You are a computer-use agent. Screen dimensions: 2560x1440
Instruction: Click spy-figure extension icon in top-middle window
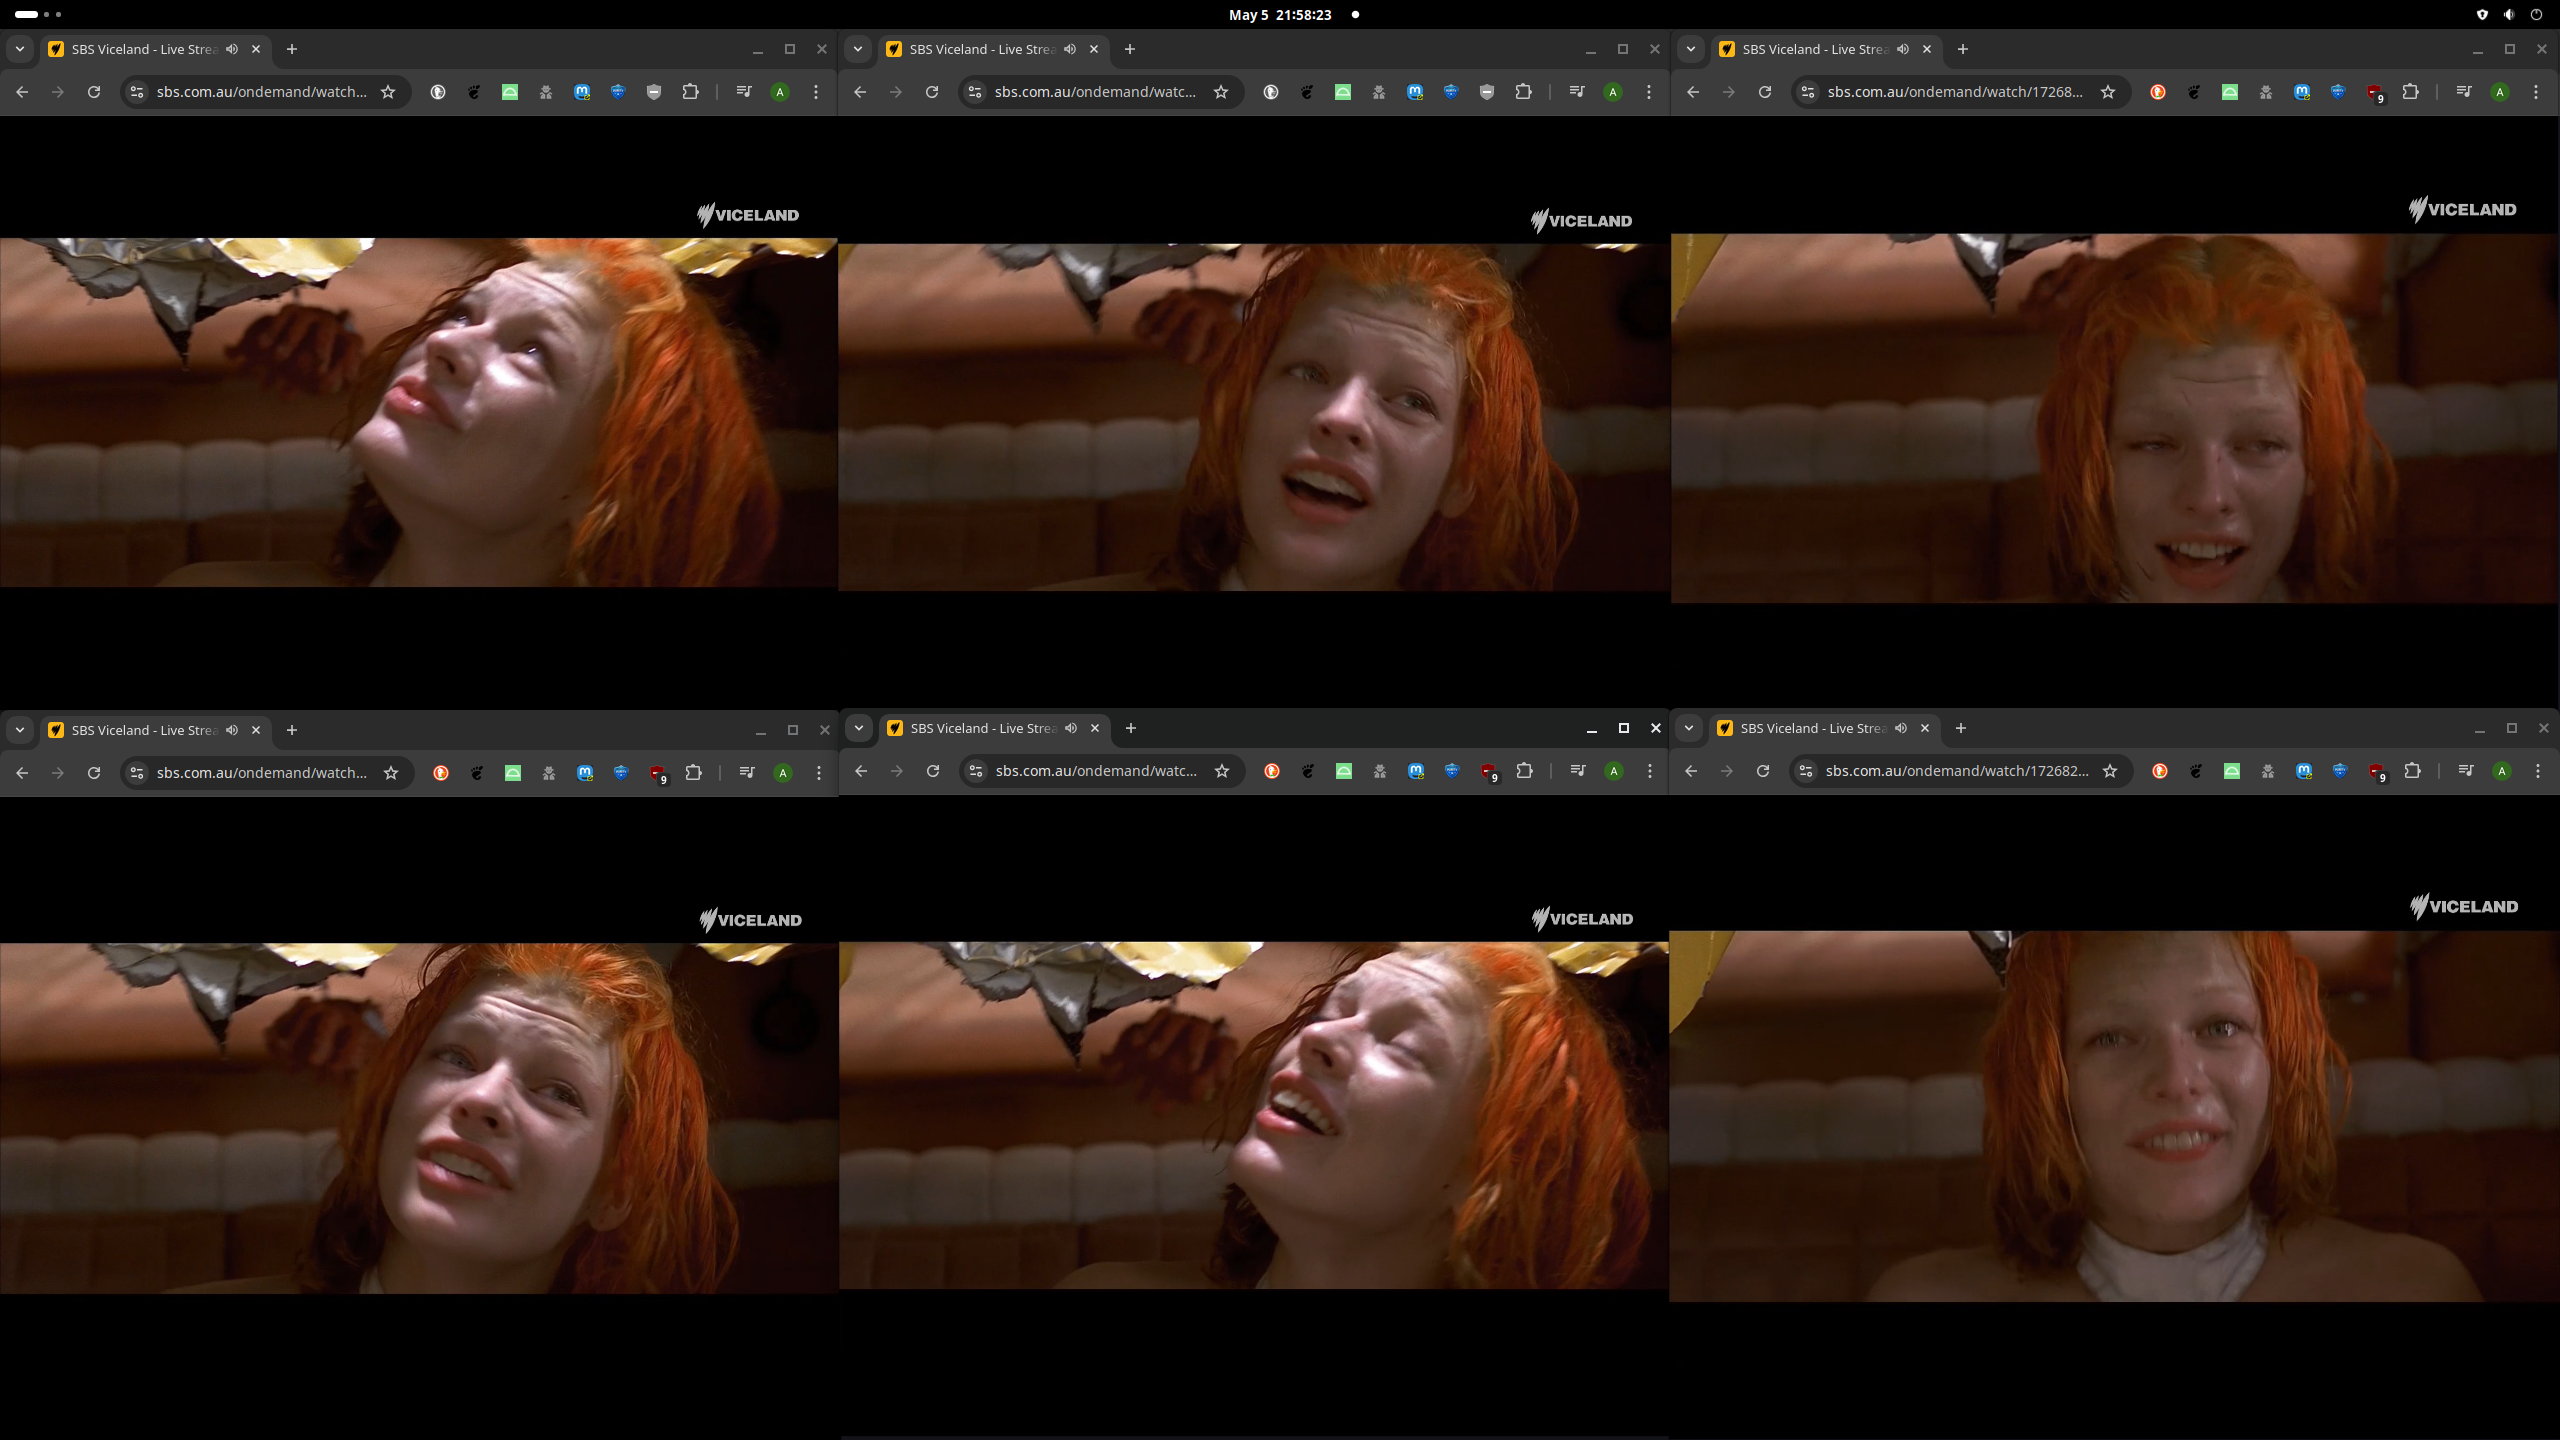tap(1379, 92)
